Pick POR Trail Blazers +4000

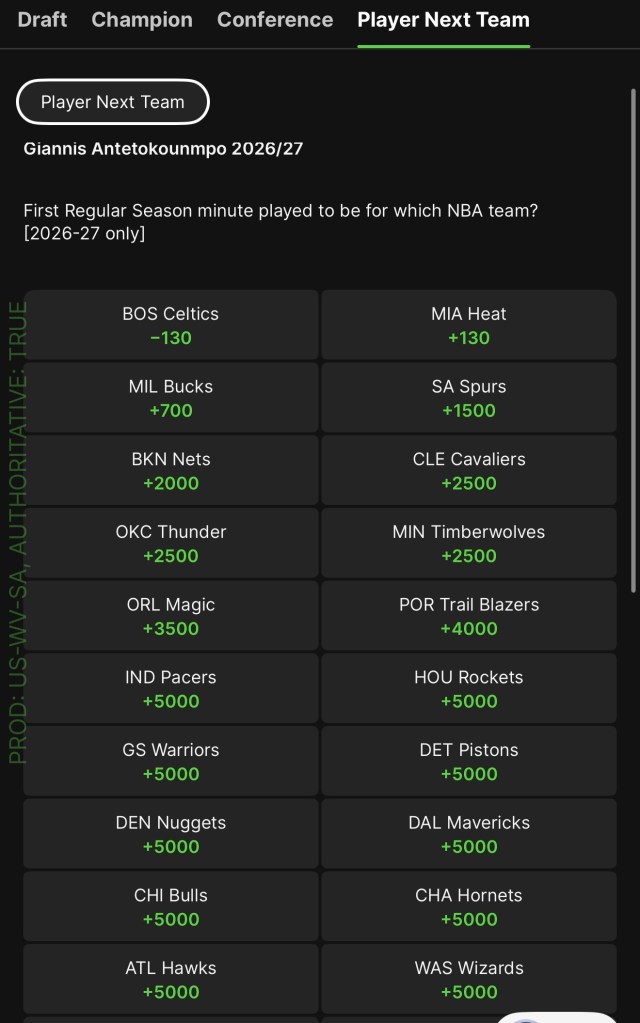click(x=468, y=616)
